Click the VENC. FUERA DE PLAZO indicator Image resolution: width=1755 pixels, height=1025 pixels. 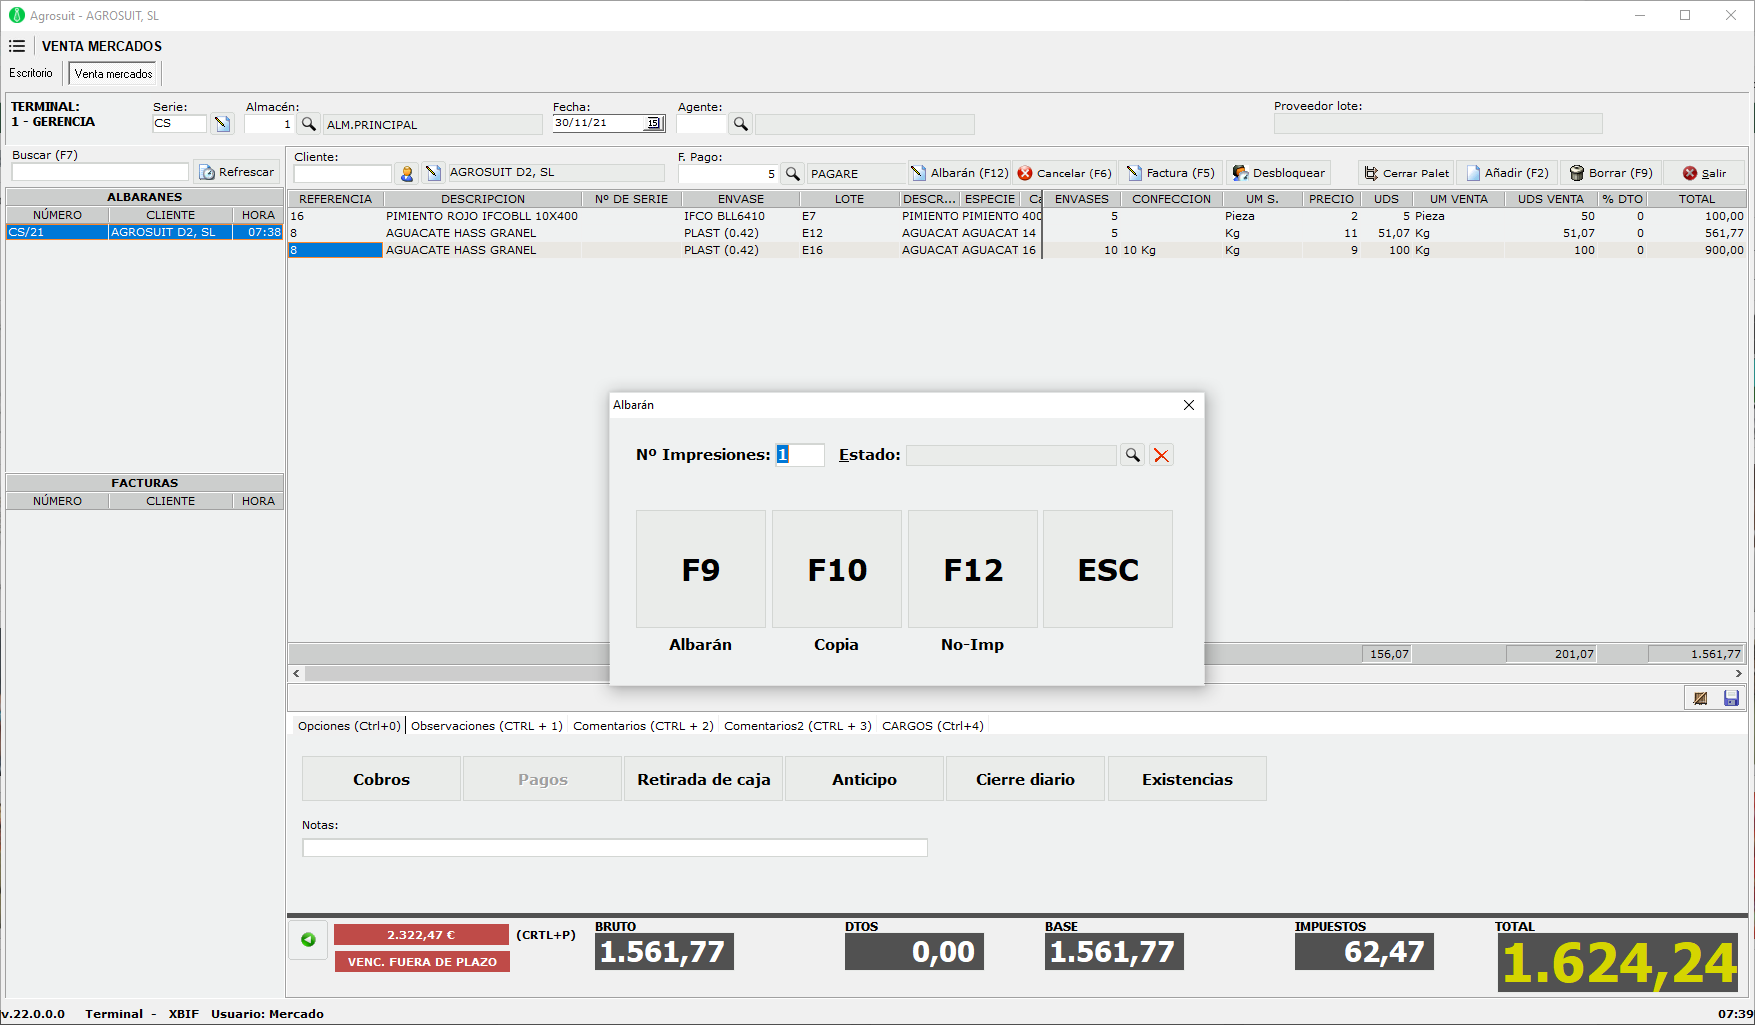pyautogui.click(x=422, y=962)
